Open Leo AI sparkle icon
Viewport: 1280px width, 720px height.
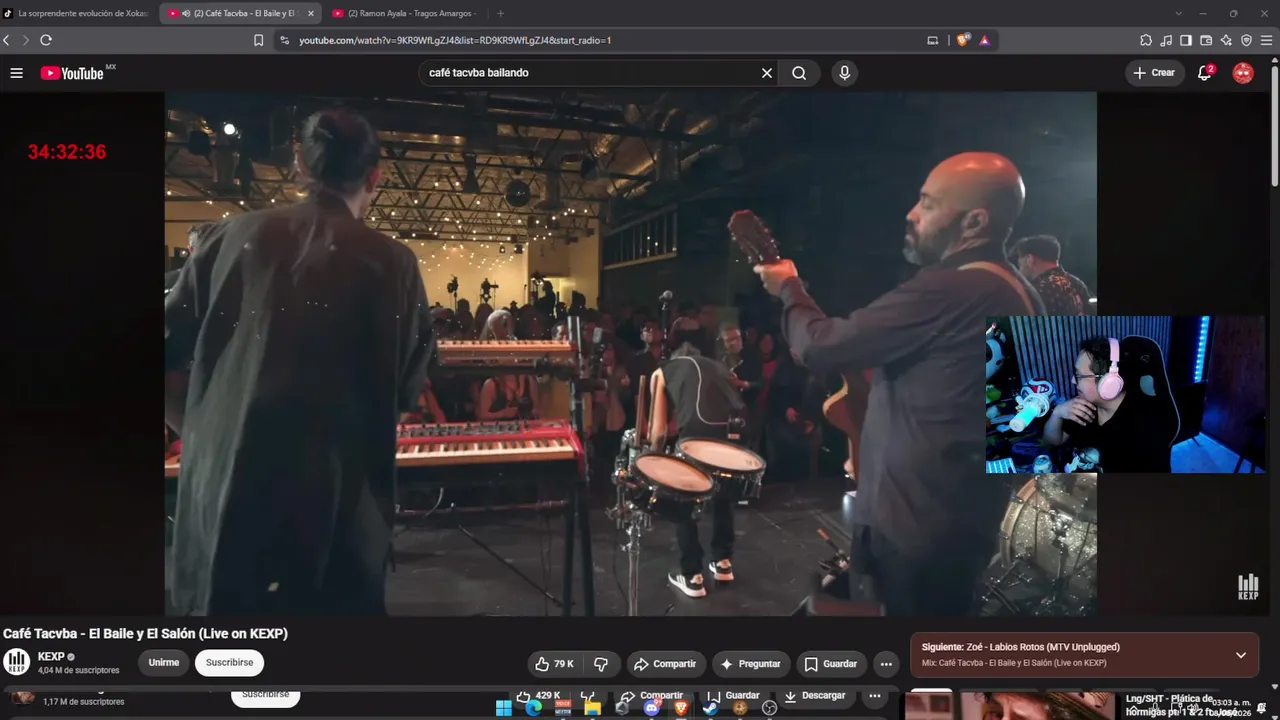pyautogui.click(x=1226, y=40)
